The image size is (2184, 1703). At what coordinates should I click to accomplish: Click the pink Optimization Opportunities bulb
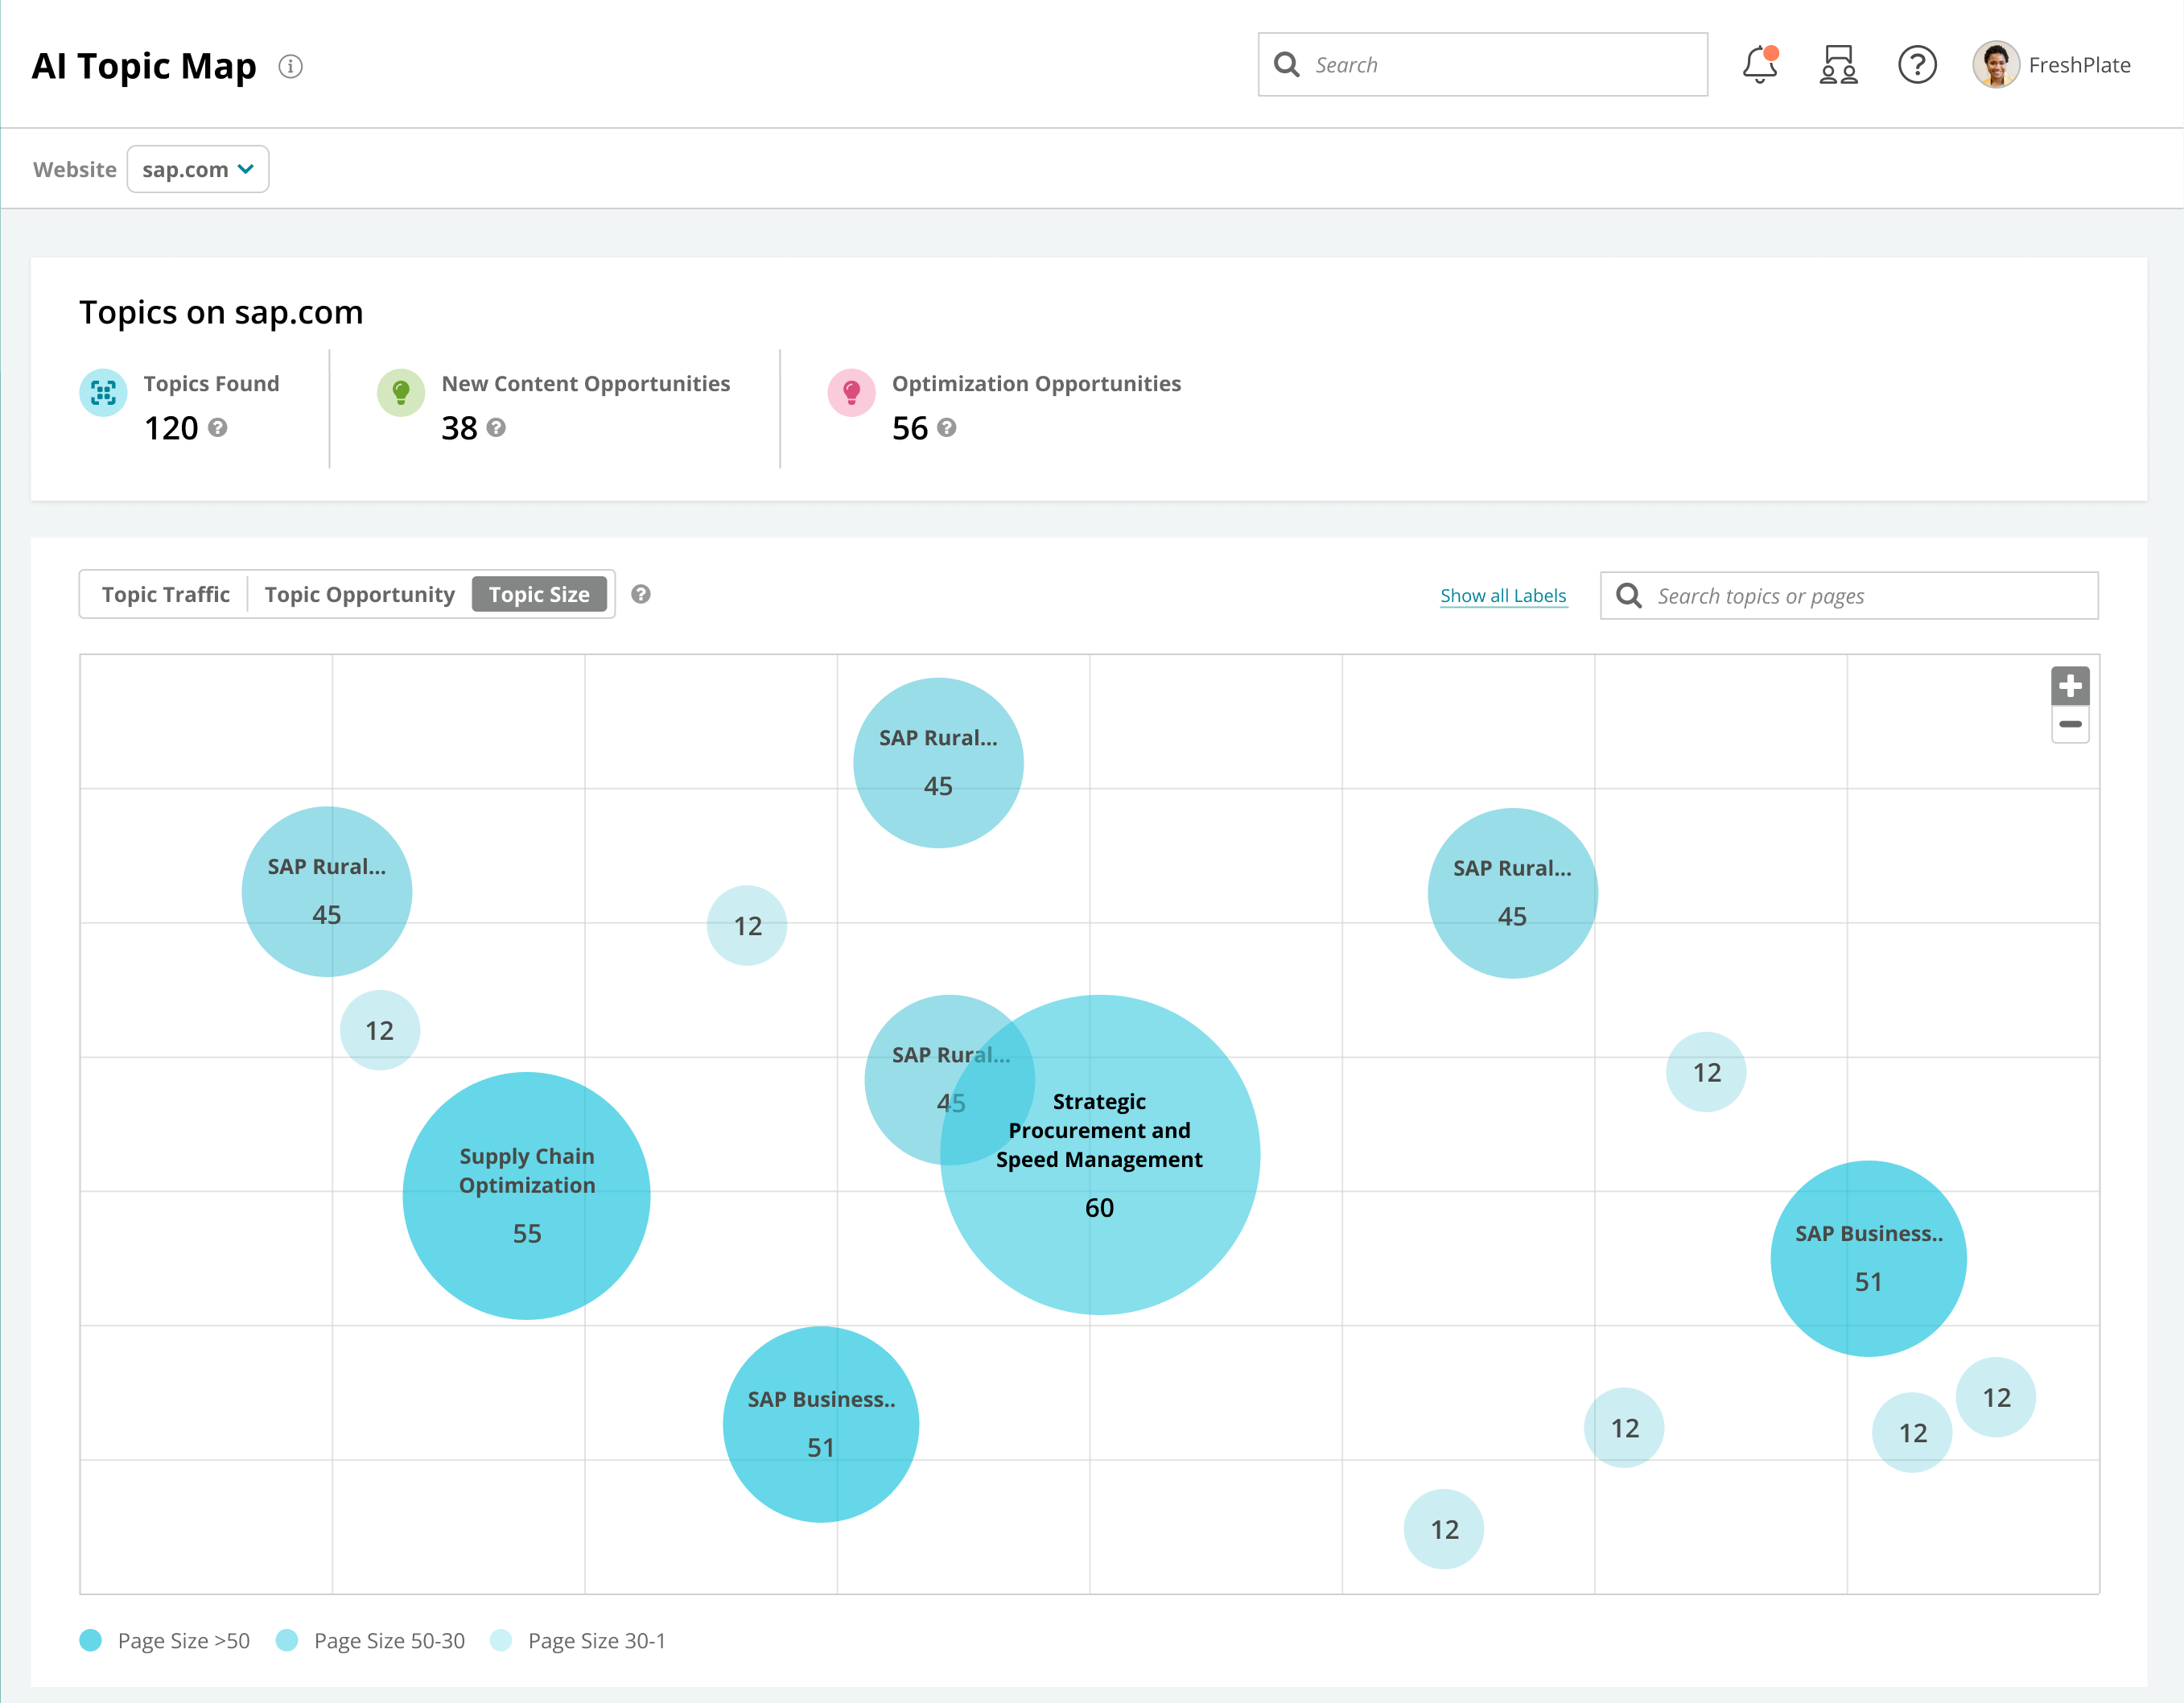point(852,393)
